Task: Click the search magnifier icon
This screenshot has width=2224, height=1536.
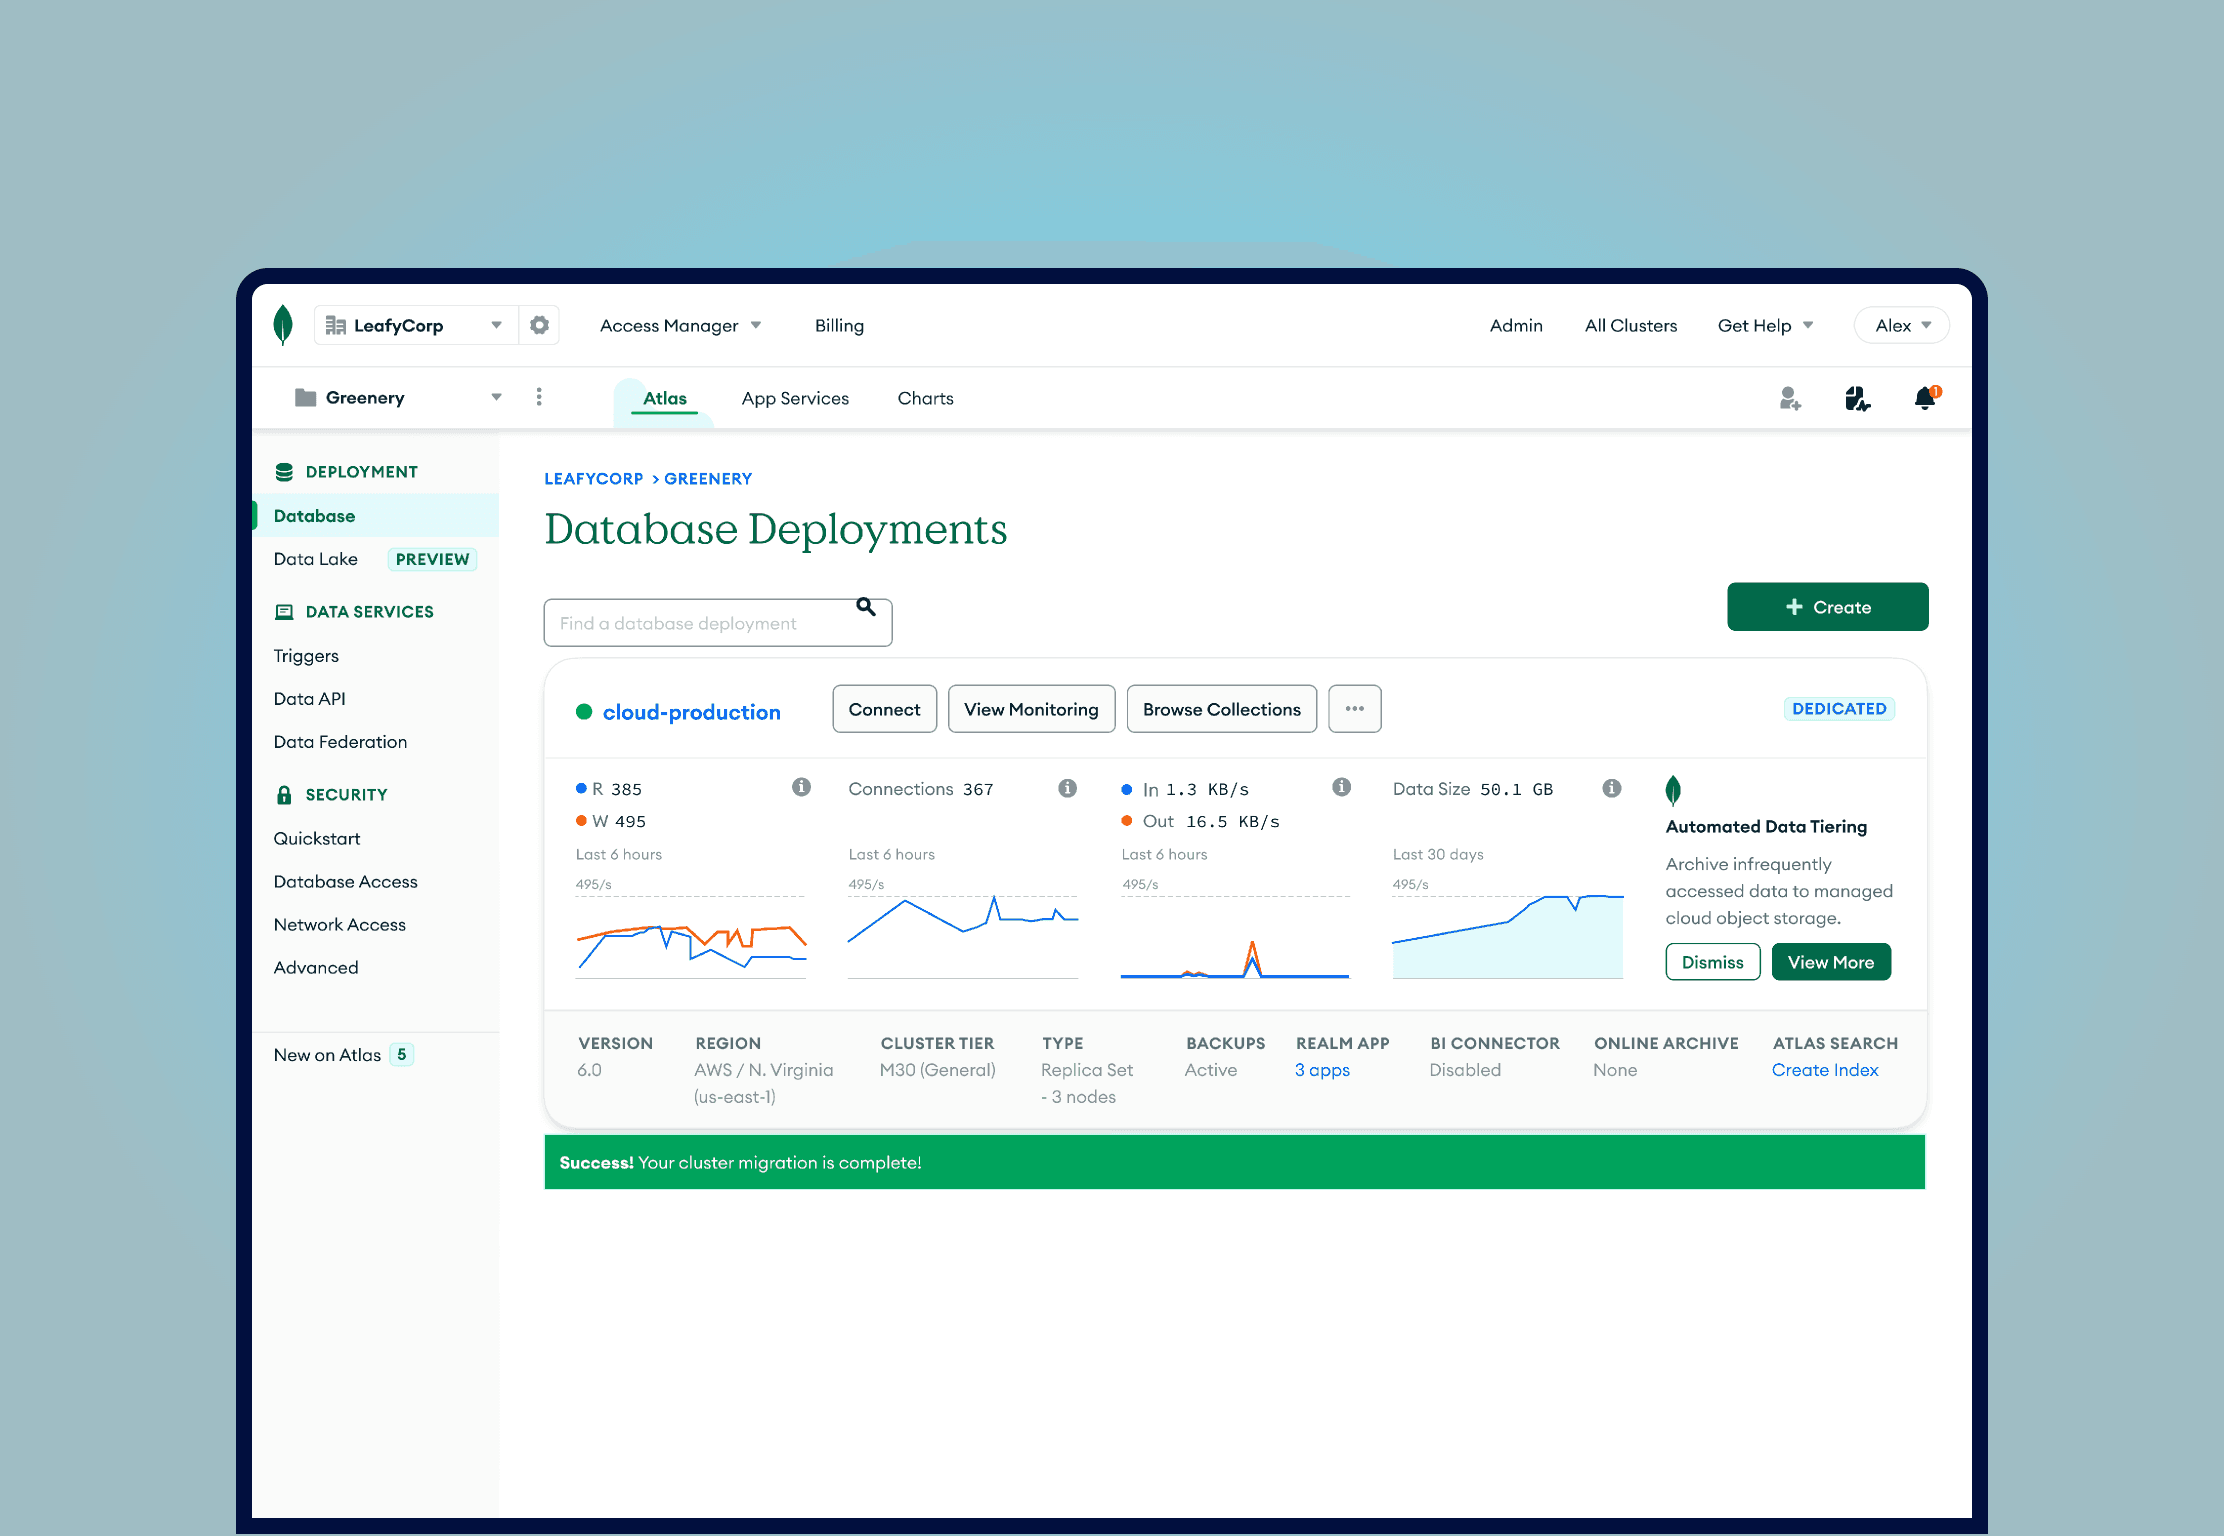Action: [x=866, y=607]
